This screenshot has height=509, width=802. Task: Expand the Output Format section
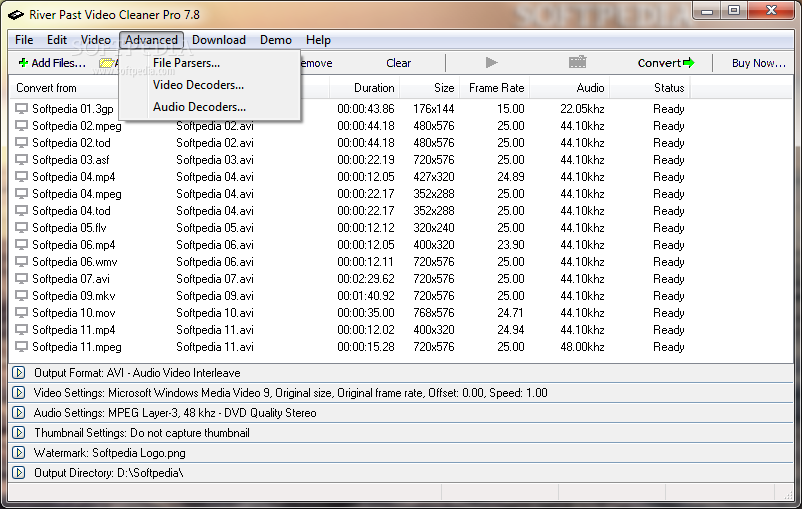(19, 373)
